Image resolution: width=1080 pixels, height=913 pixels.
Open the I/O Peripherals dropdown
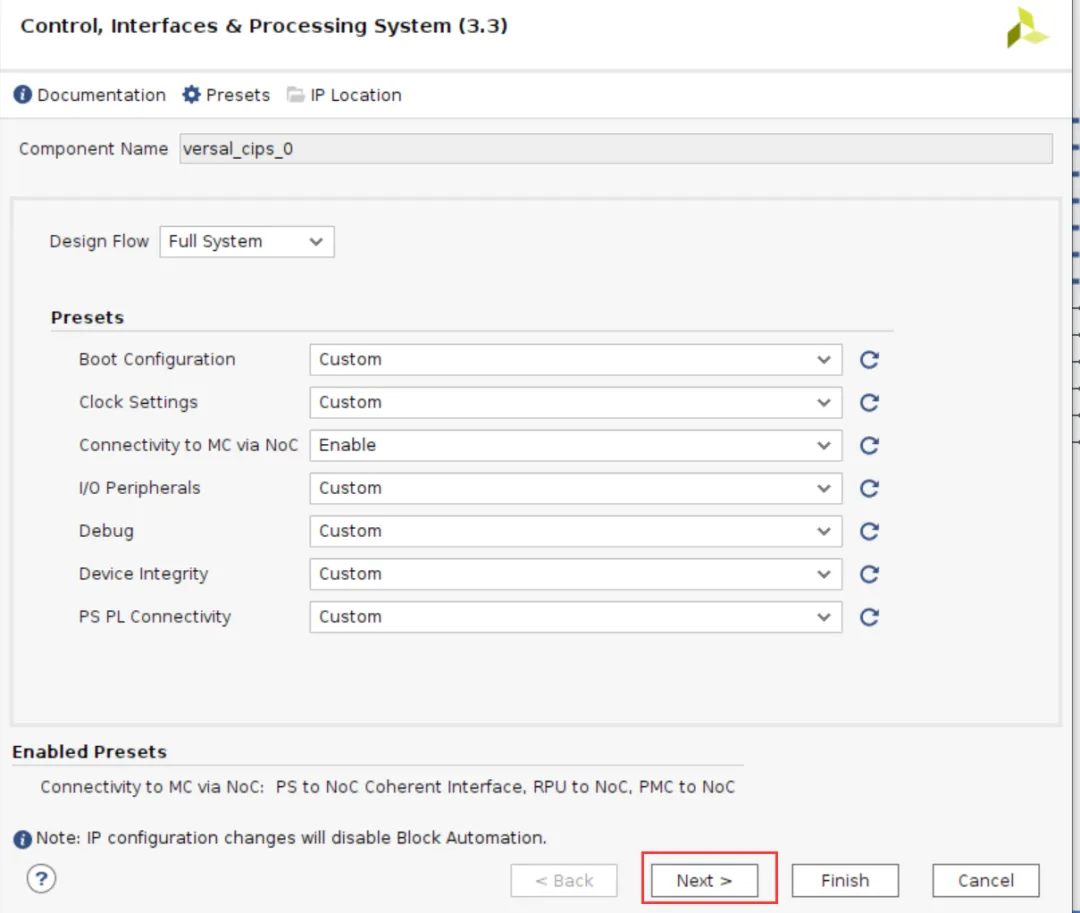(575, 489)
